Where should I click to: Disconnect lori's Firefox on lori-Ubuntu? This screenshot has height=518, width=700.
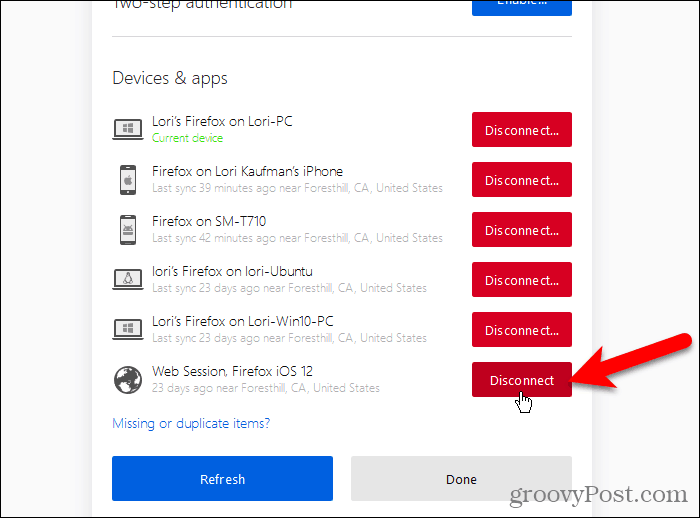click(x=522, y=280)
